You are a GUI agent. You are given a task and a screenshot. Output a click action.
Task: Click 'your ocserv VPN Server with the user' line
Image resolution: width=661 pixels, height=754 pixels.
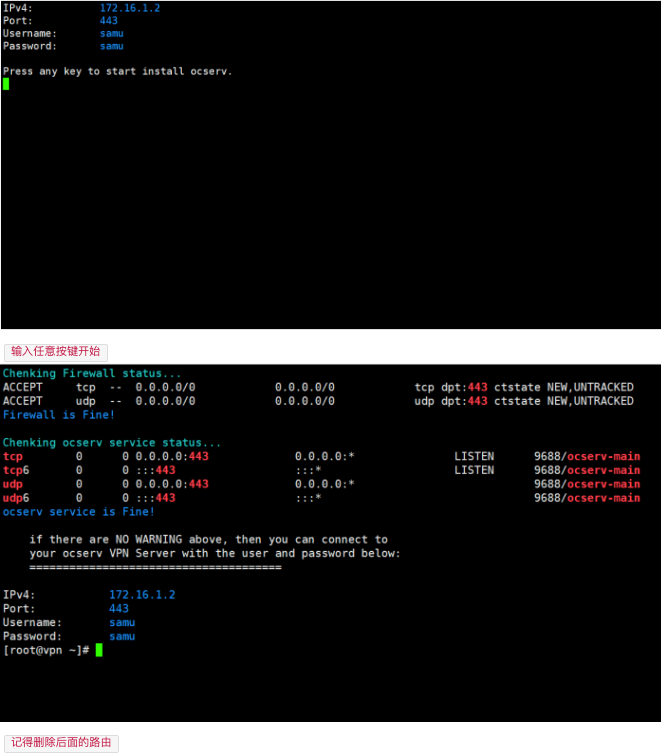tap(215, 553)
